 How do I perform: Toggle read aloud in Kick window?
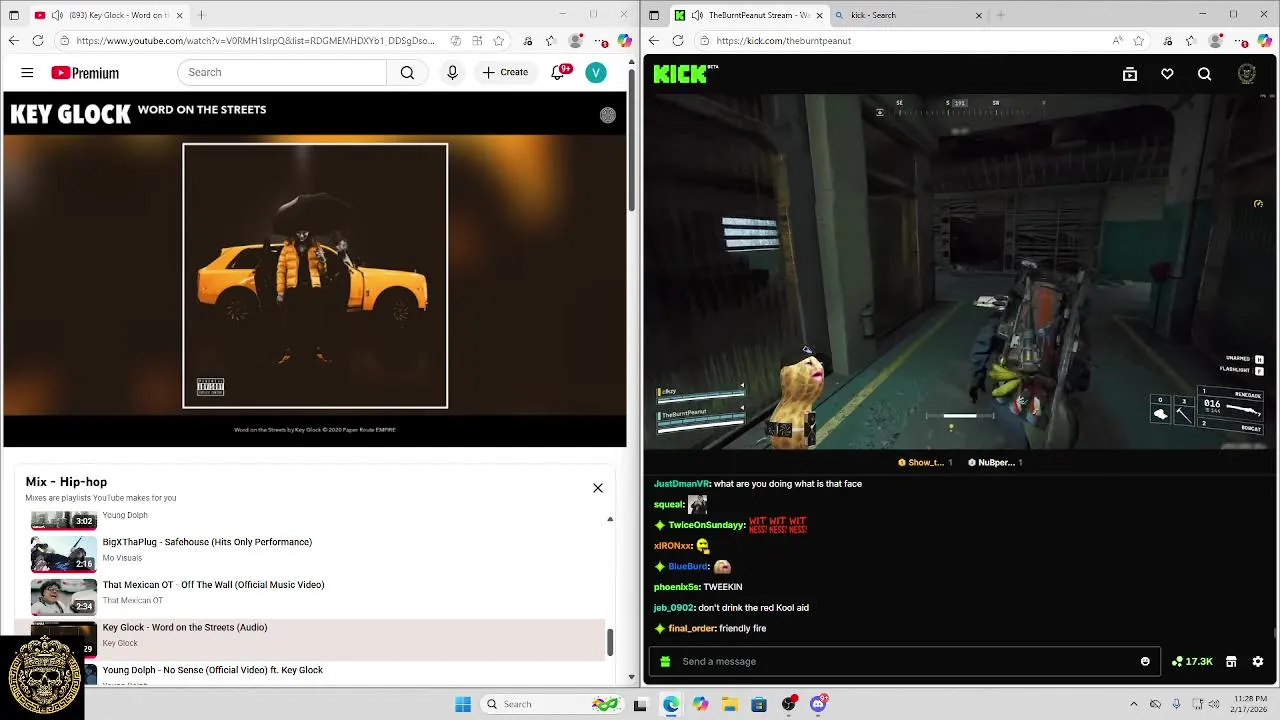(x=1117, y=41)
